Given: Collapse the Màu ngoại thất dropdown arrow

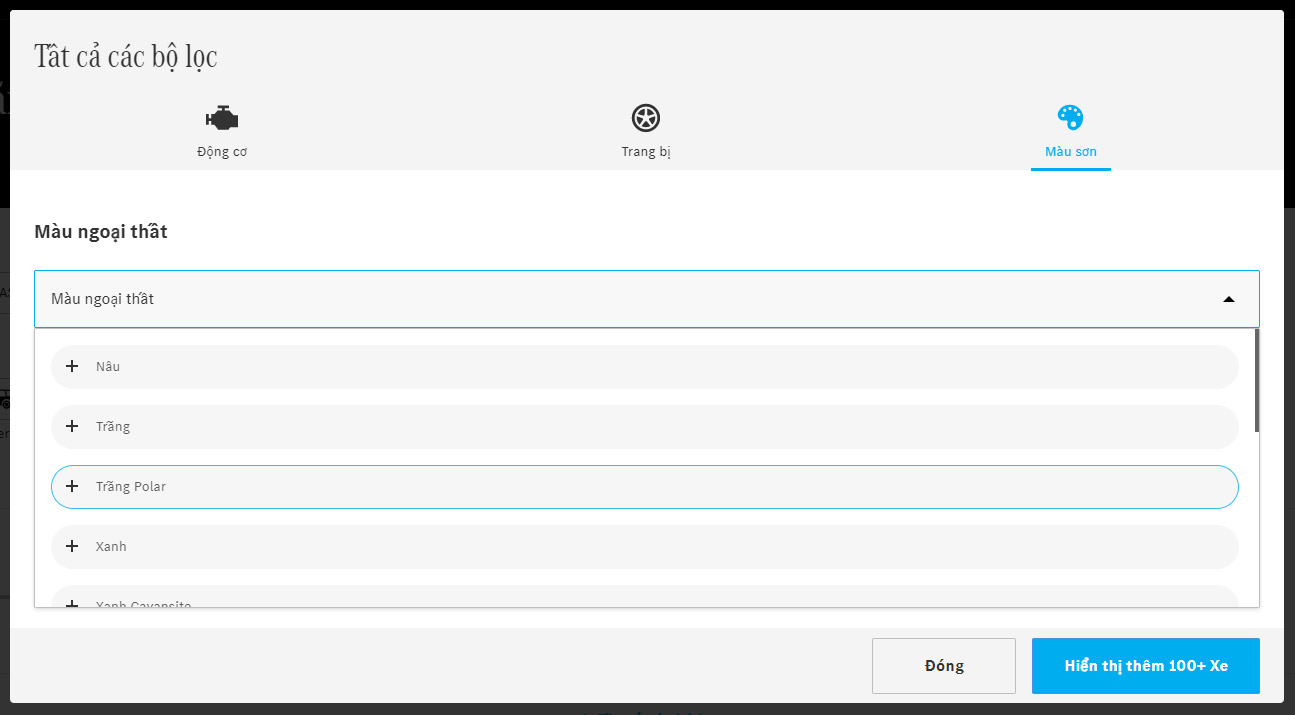Looking at the screenshot, I should 1228,299.
